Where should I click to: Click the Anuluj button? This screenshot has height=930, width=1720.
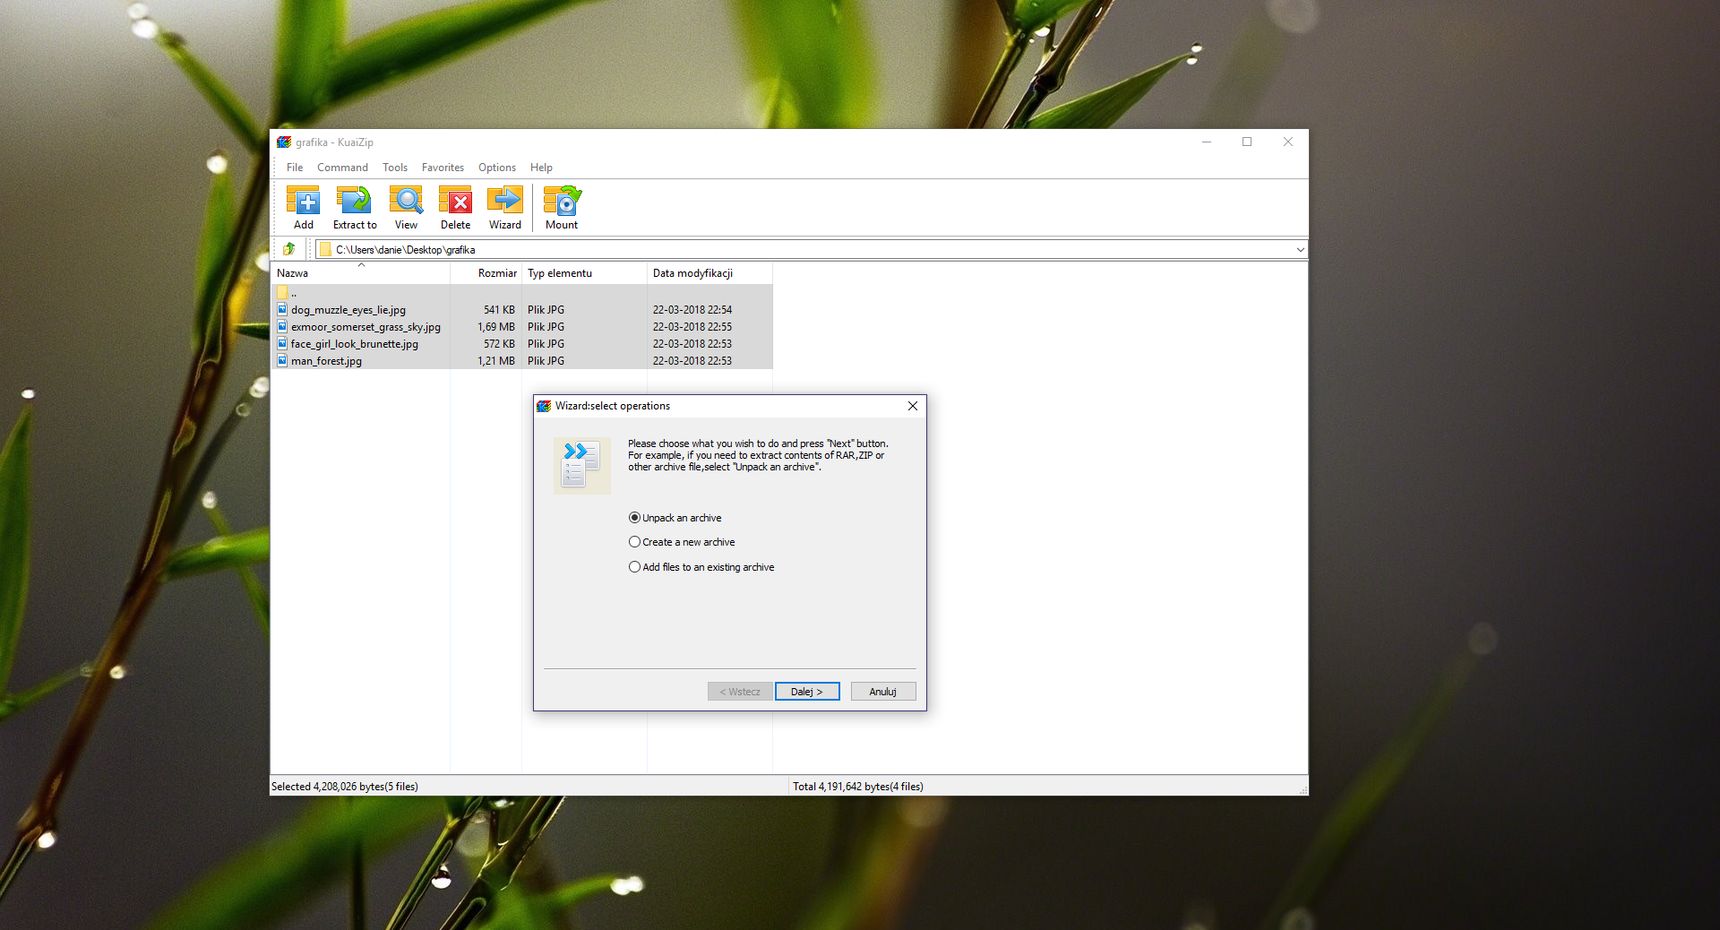(883, 692)
